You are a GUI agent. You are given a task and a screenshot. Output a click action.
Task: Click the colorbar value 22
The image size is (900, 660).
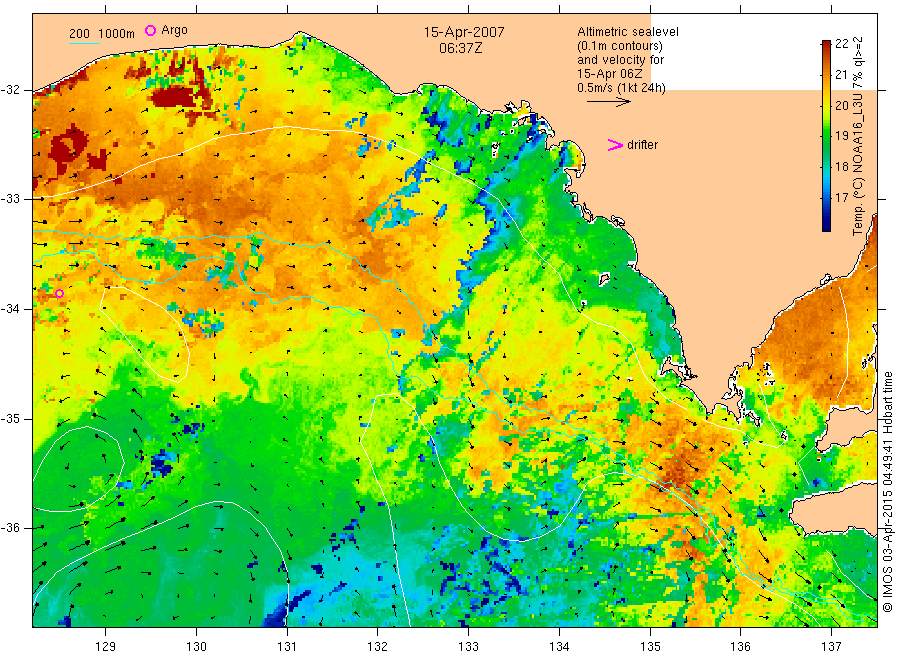click(841, 44)
